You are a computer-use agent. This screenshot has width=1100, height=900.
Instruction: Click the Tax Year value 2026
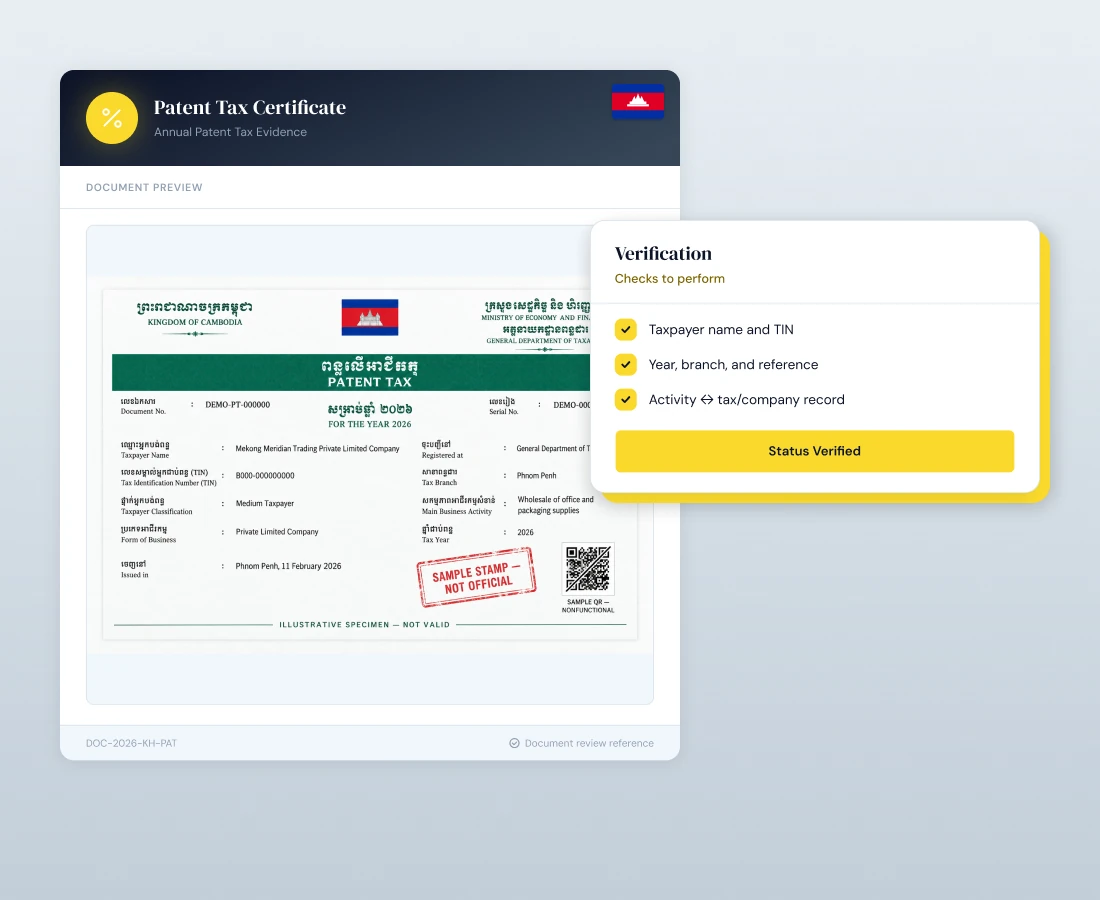coord(525,532)
